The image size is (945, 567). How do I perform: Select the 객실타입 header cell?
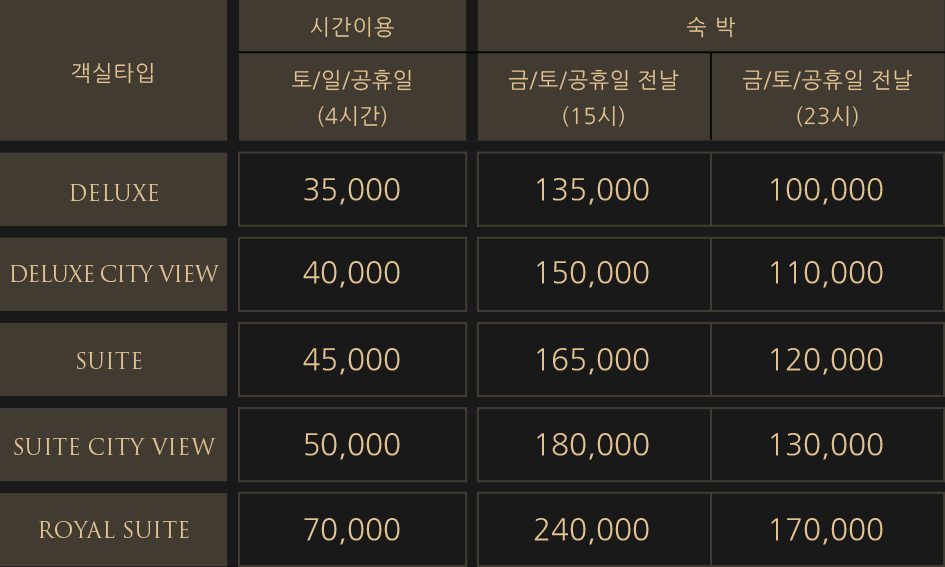113,70
